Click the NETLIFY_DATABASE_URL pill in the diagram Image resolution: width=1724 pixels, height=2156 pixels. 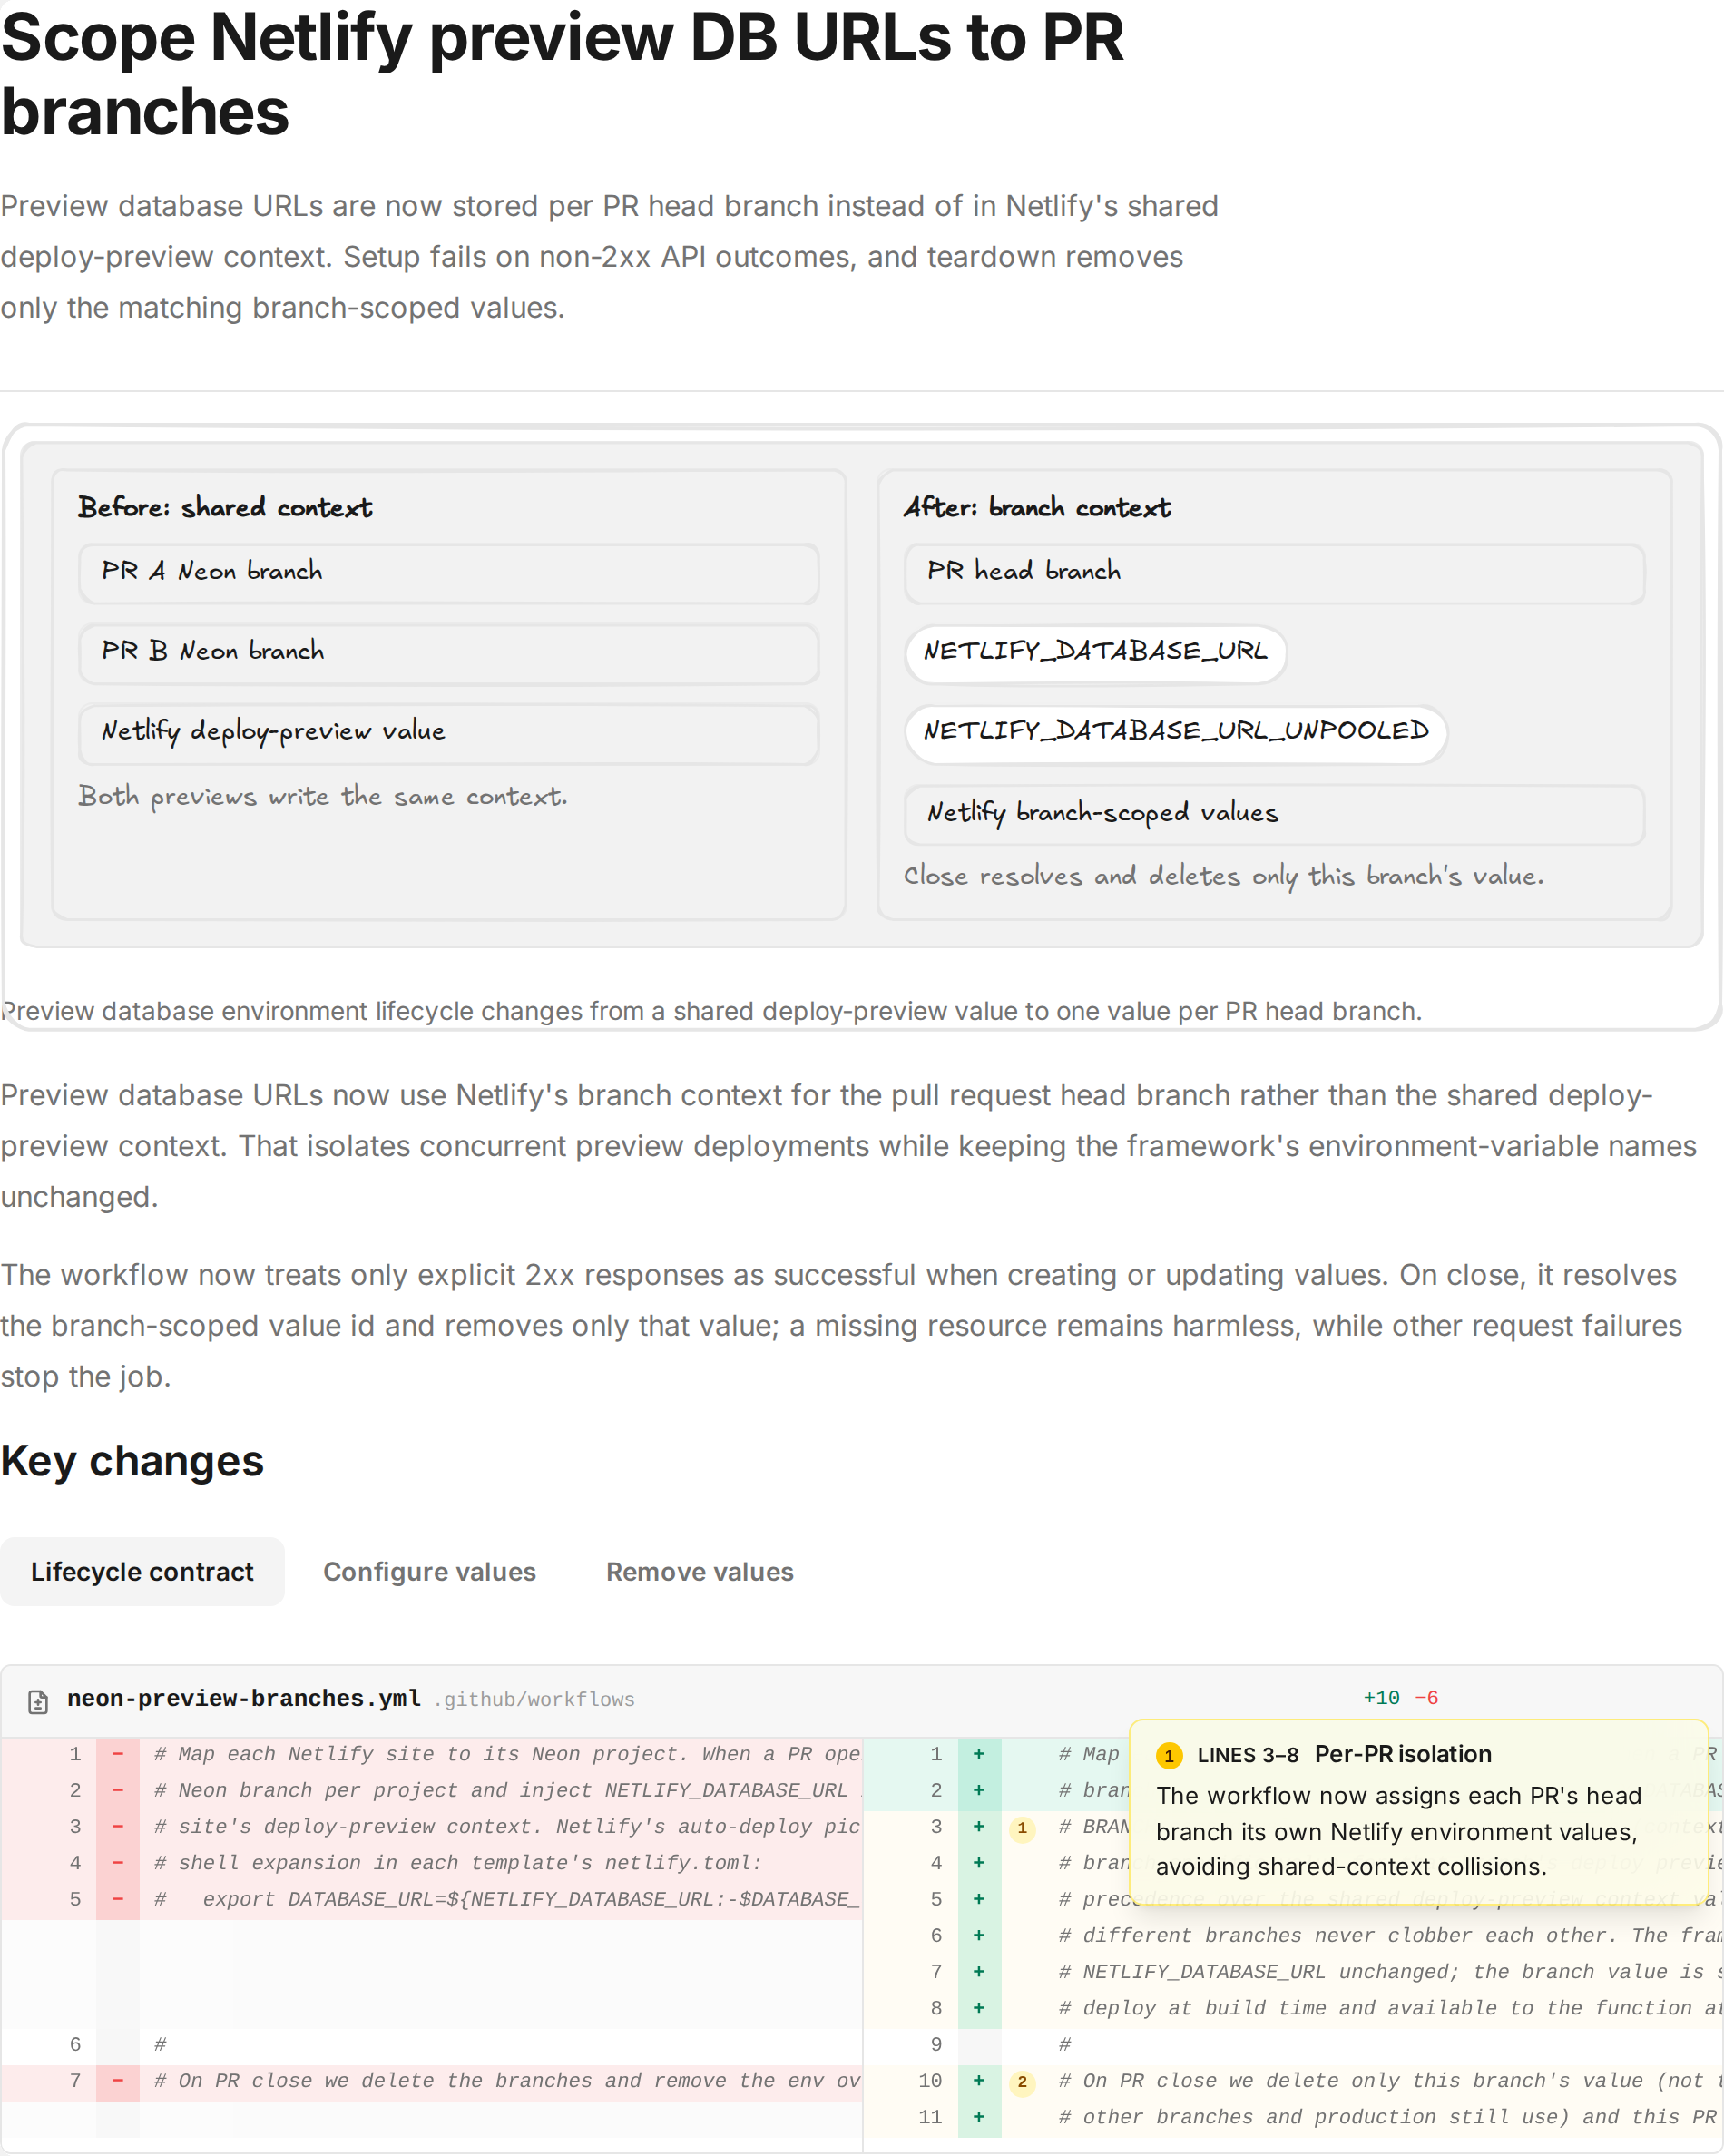pyautogui.click(x=1096, y=652)
